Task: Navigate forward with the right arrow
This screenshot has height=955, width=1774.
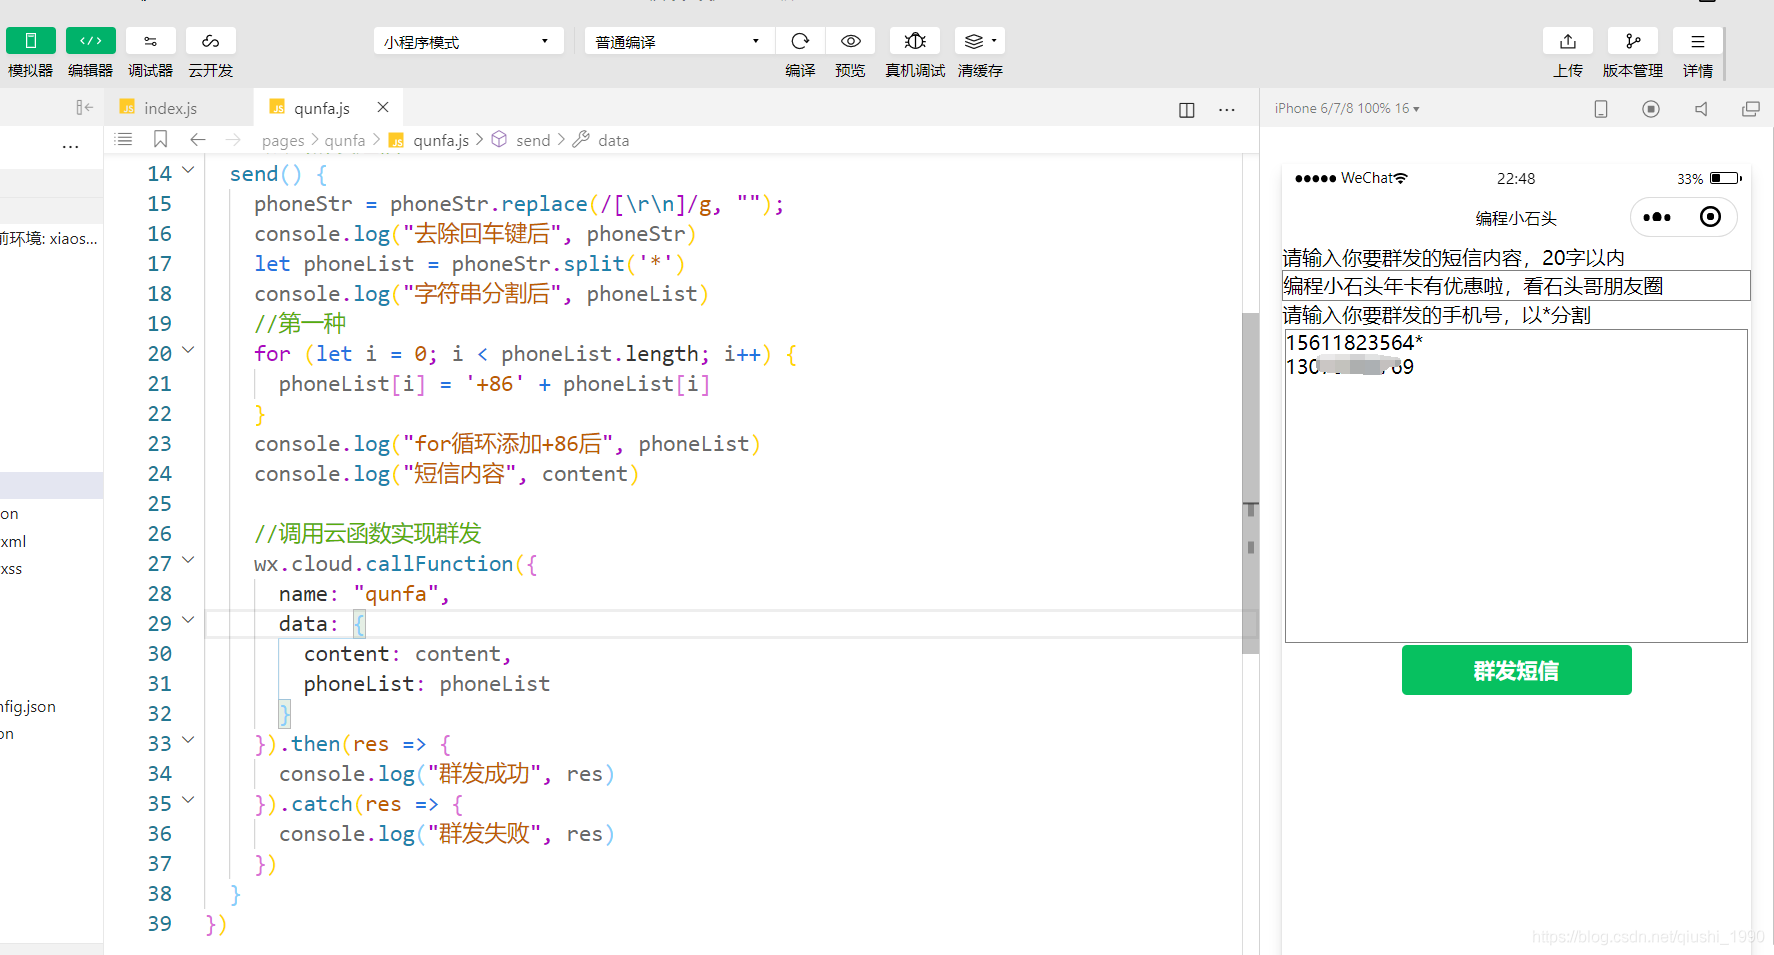Action: [x=233, y=140]
